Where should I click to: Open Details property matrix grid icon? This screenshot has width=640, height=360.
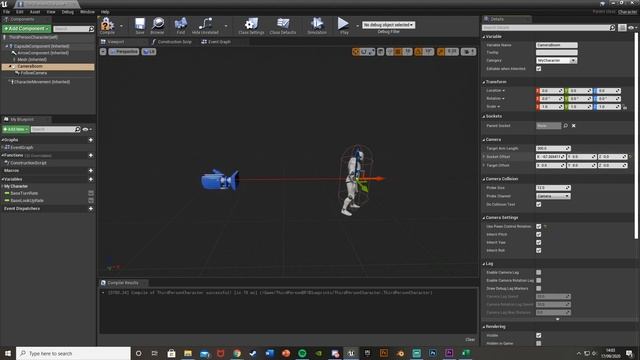coord(622,27)
